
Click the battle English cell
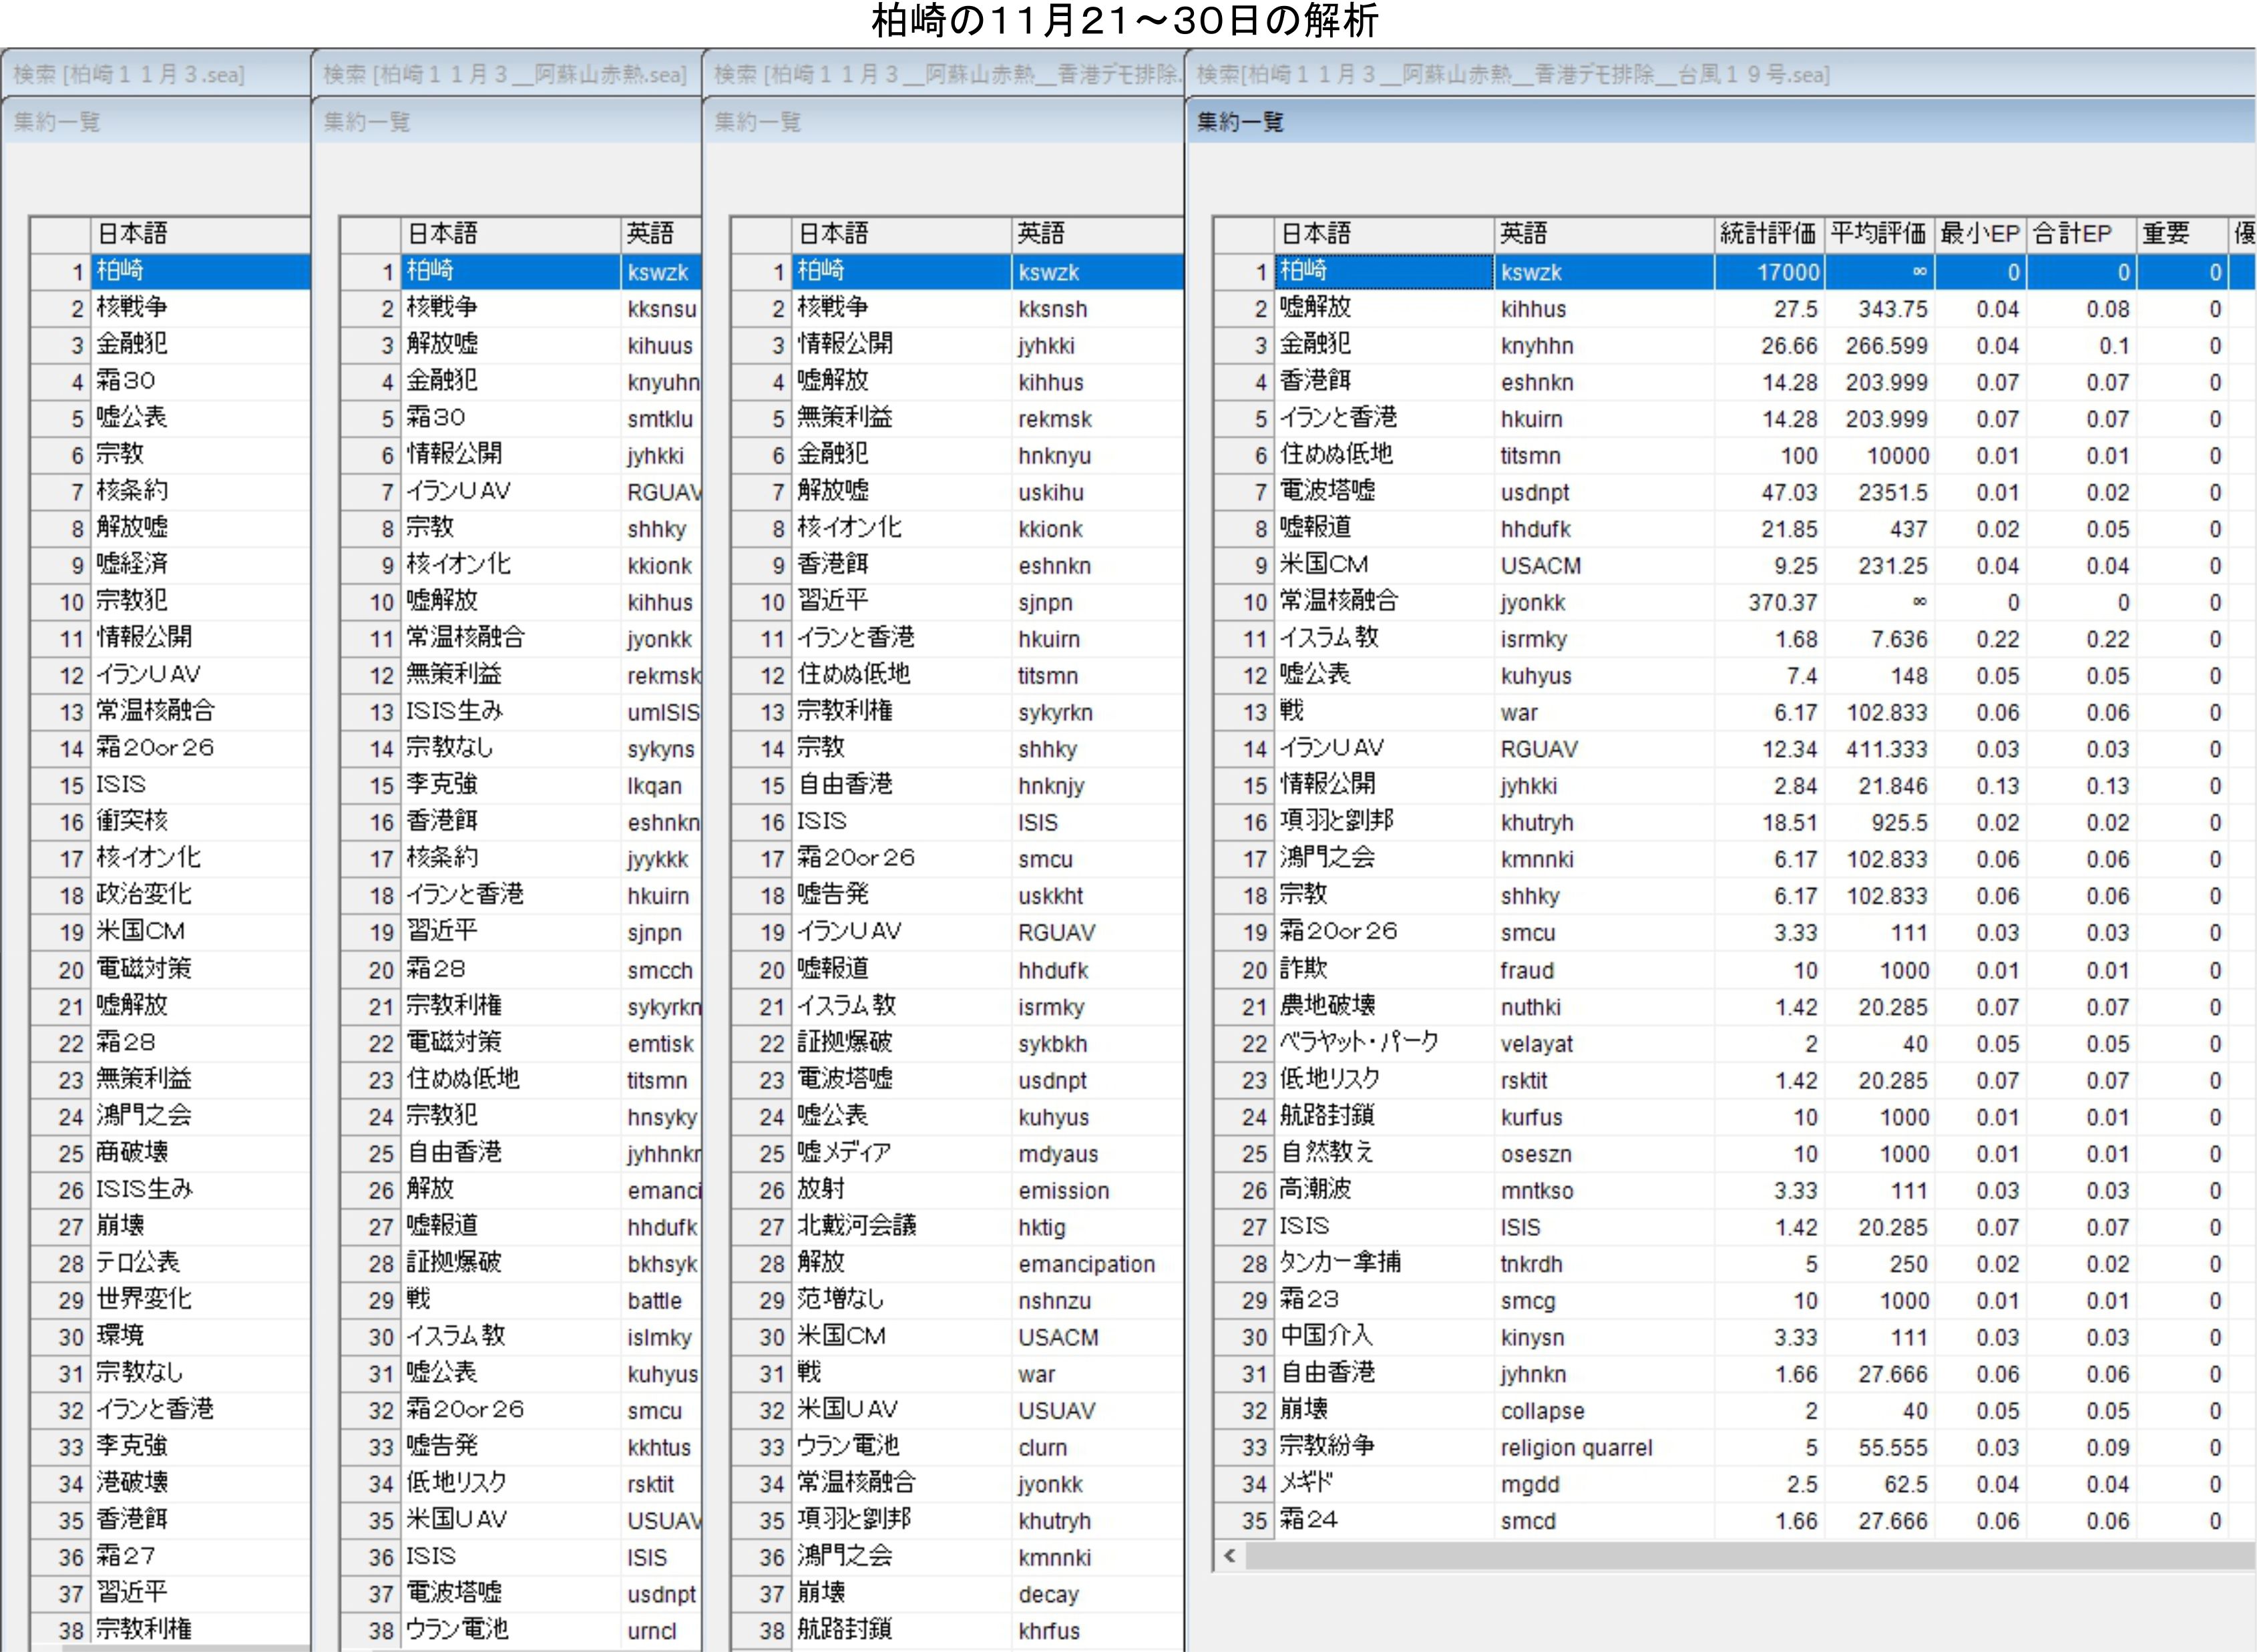point(654,1301)
